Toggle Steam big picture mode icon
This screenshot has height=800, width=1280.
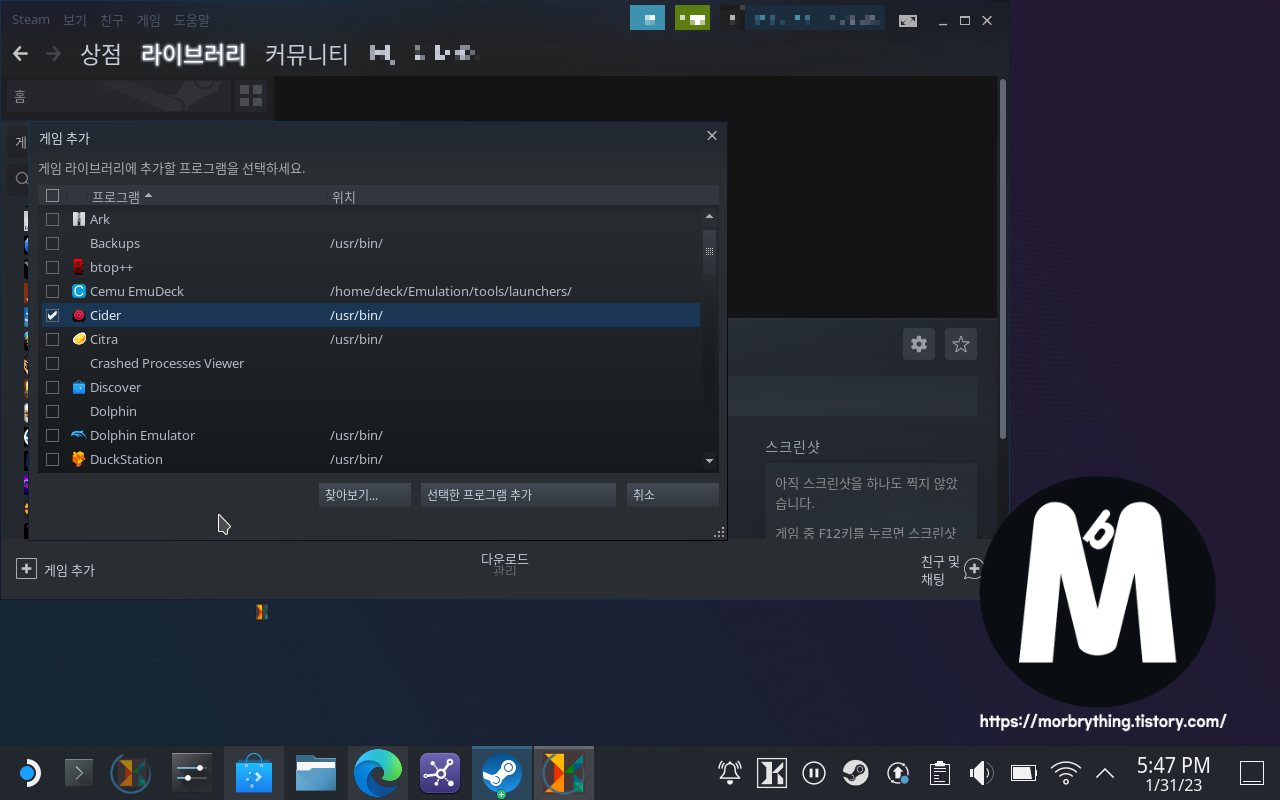908,20
